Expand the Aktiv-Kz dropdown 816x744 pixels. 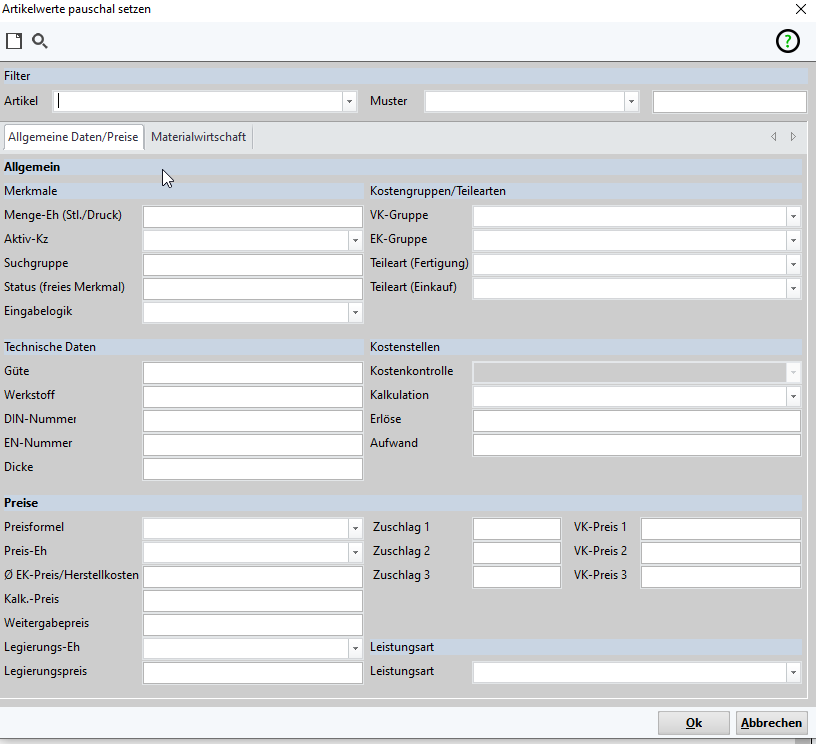[x=354, y=240]
